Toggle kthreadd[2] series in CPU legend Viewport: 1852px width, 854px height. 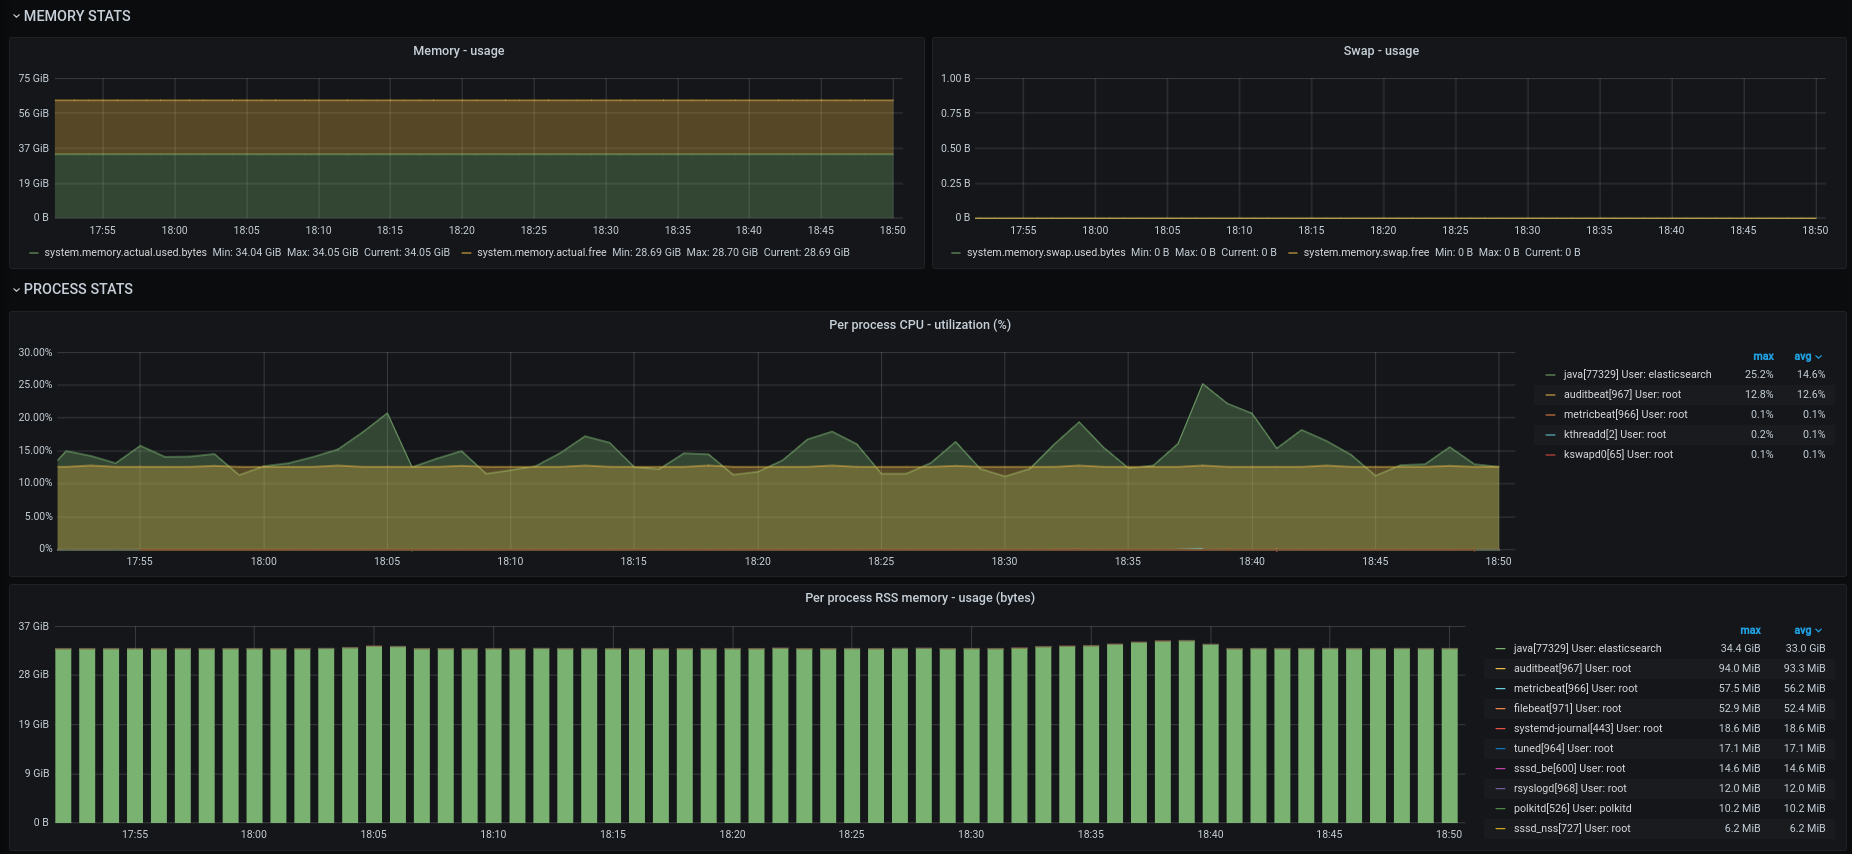tap(1615, 434)
